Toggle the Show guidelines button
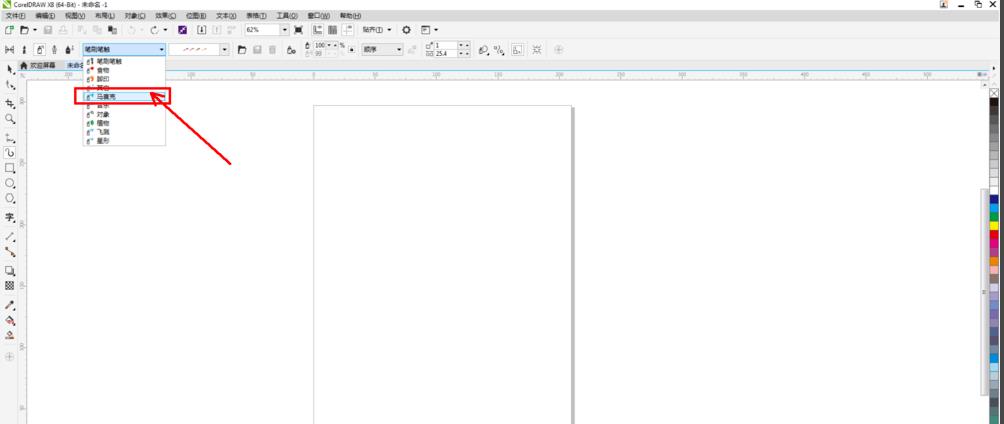1004x424 pixels. click(x=347, y=30)
